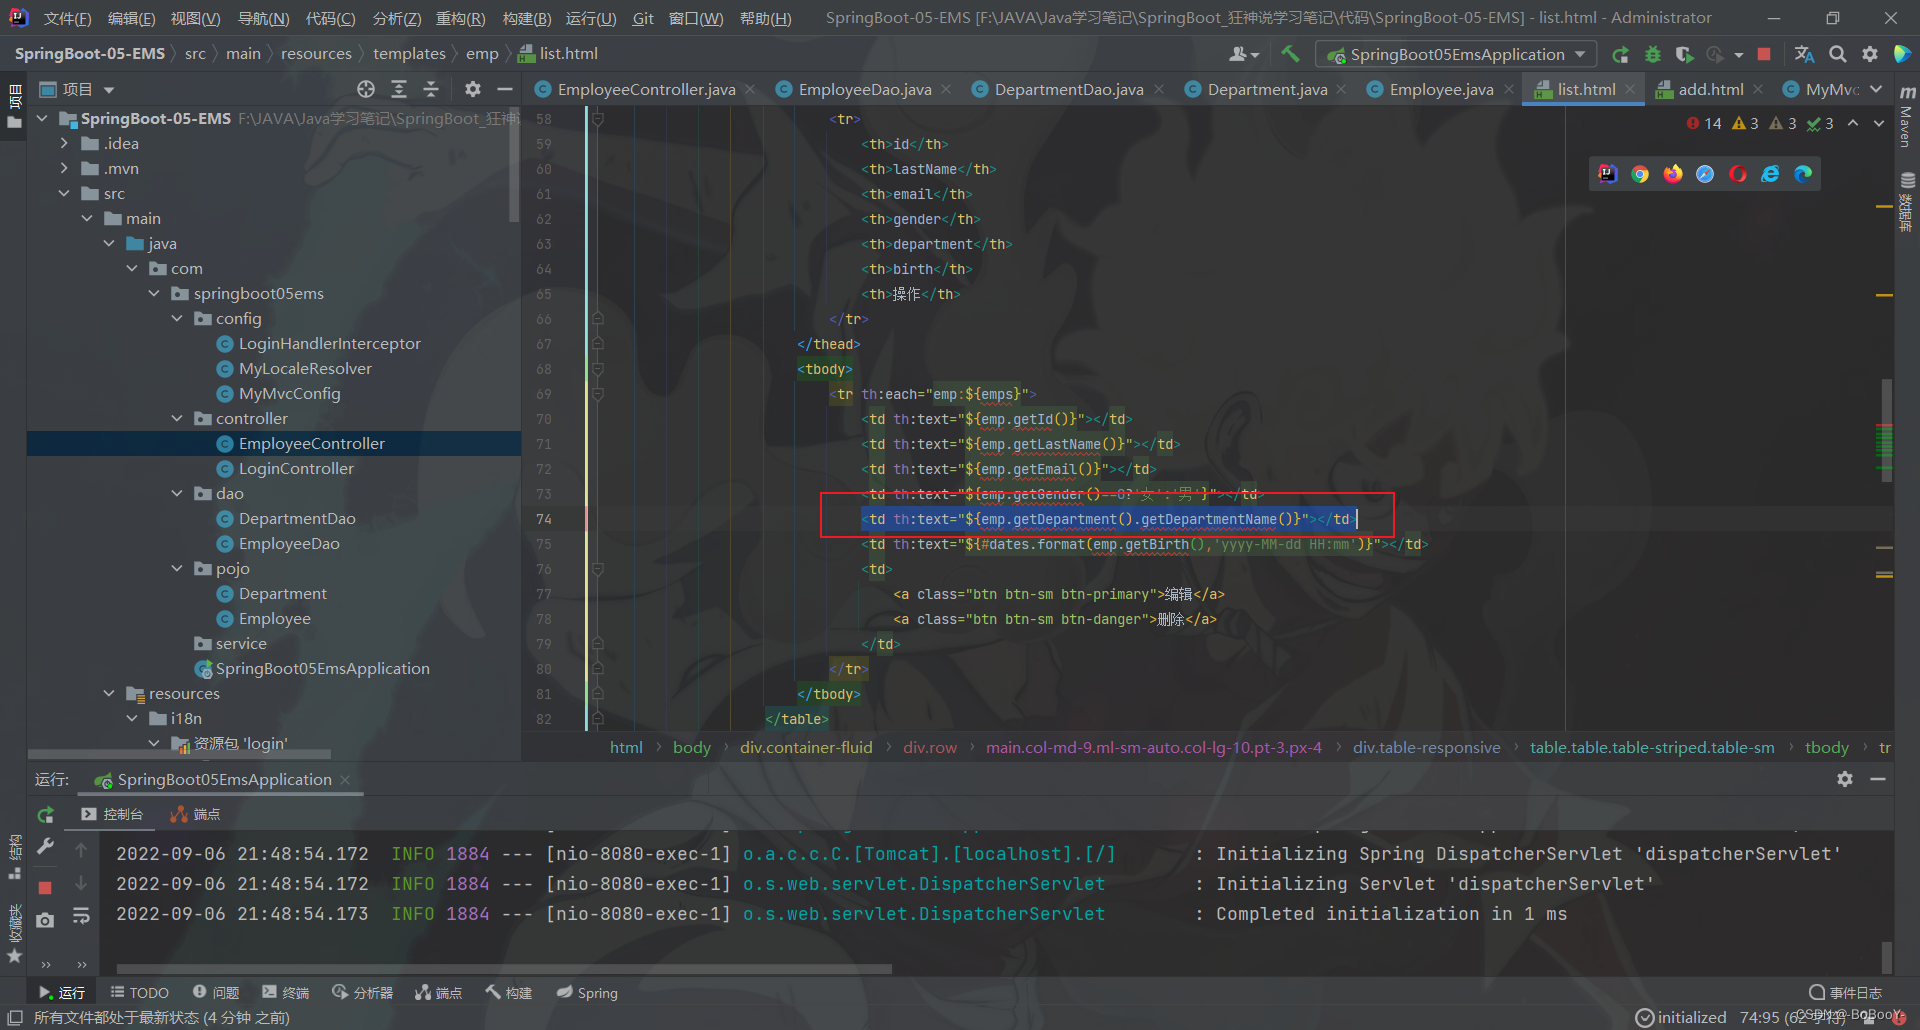The height and width of the screenshot is (1030, 1920).
Task: Run the application with green rerun icon
Action: [1621, 54]
